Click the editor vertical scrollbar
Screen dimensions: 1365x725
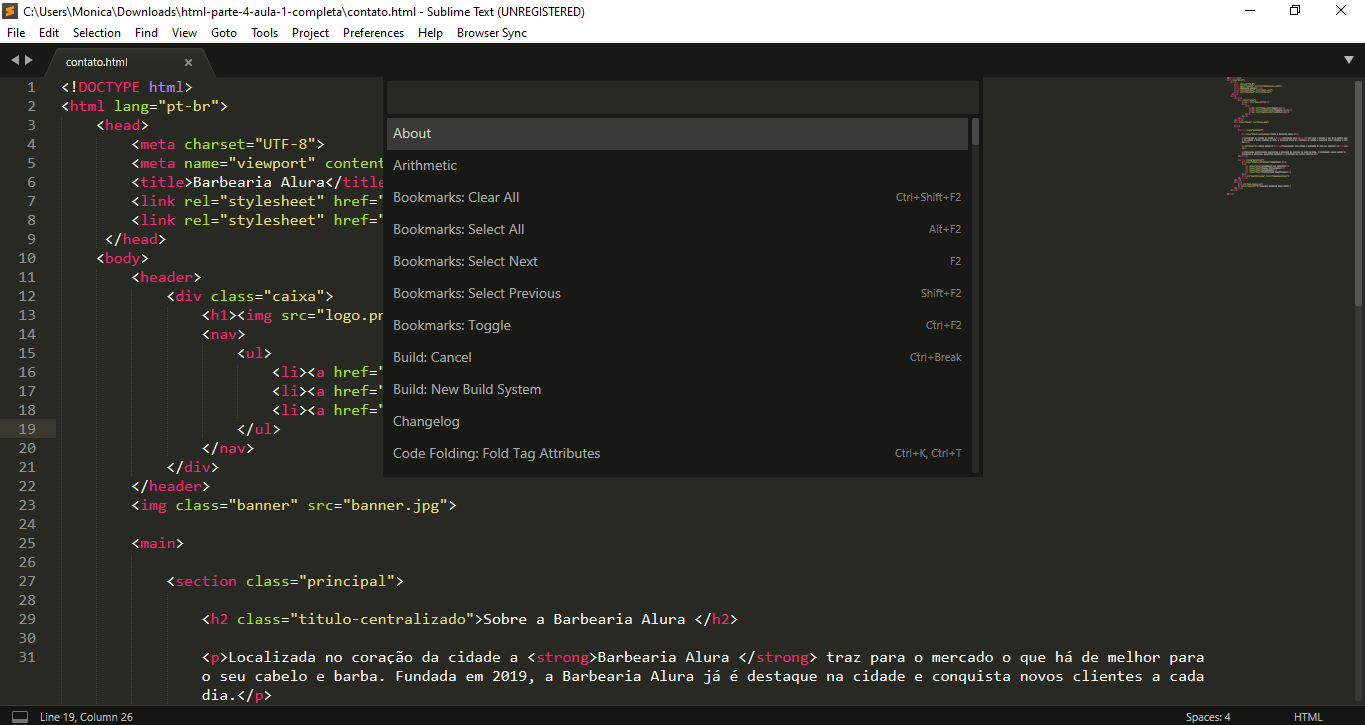point(1358,190)
